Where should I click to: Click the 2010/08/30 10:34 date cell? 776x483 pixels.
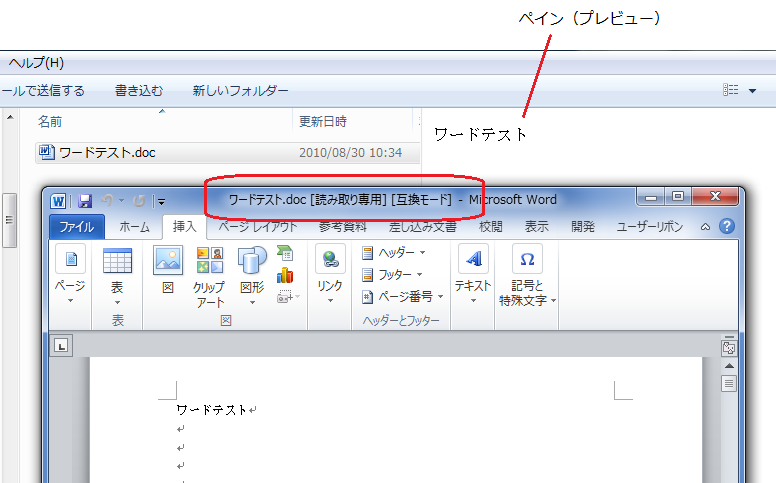[350, 153]
